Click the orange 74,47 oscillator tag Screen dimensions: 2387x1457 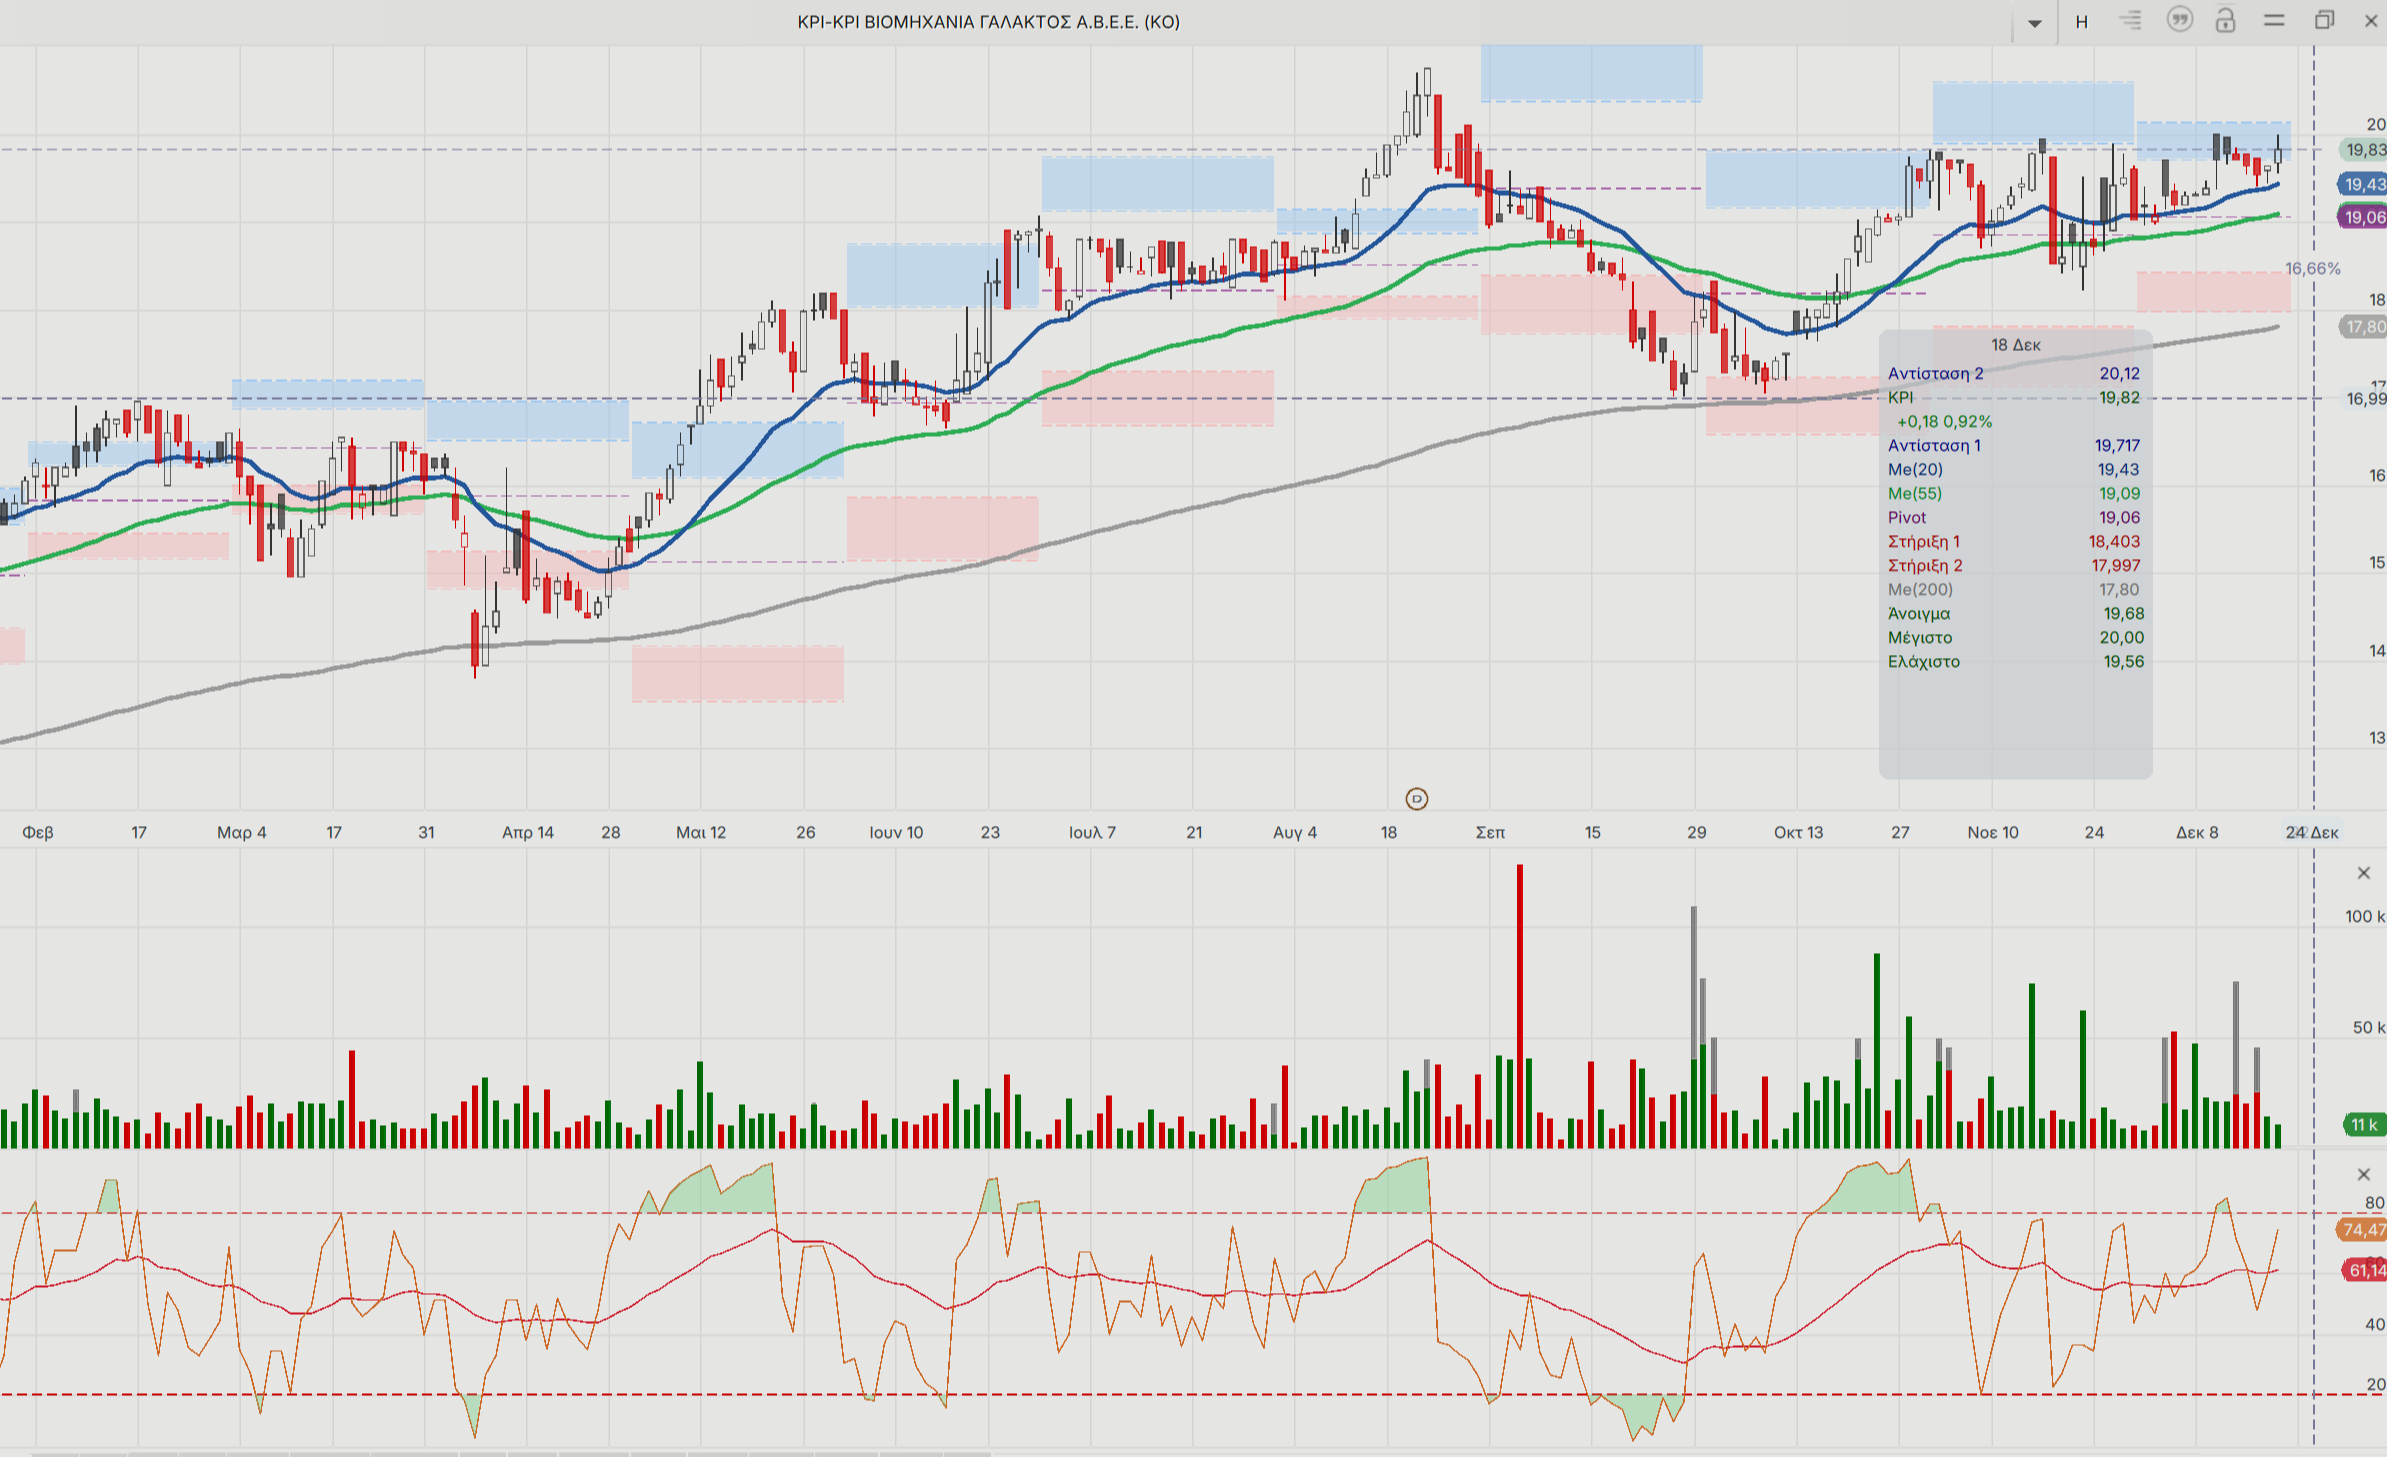tap(2363, 1230)
